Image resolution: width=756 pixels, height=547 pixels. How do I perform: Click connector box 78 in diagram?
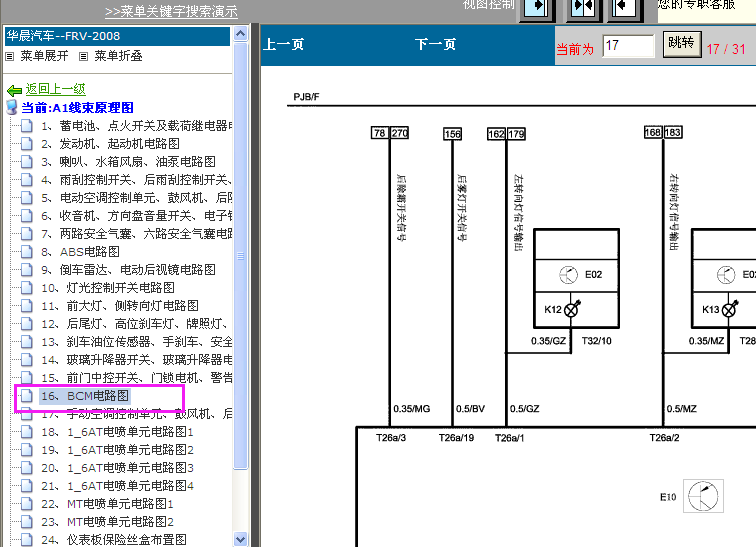tap(380, 133)
